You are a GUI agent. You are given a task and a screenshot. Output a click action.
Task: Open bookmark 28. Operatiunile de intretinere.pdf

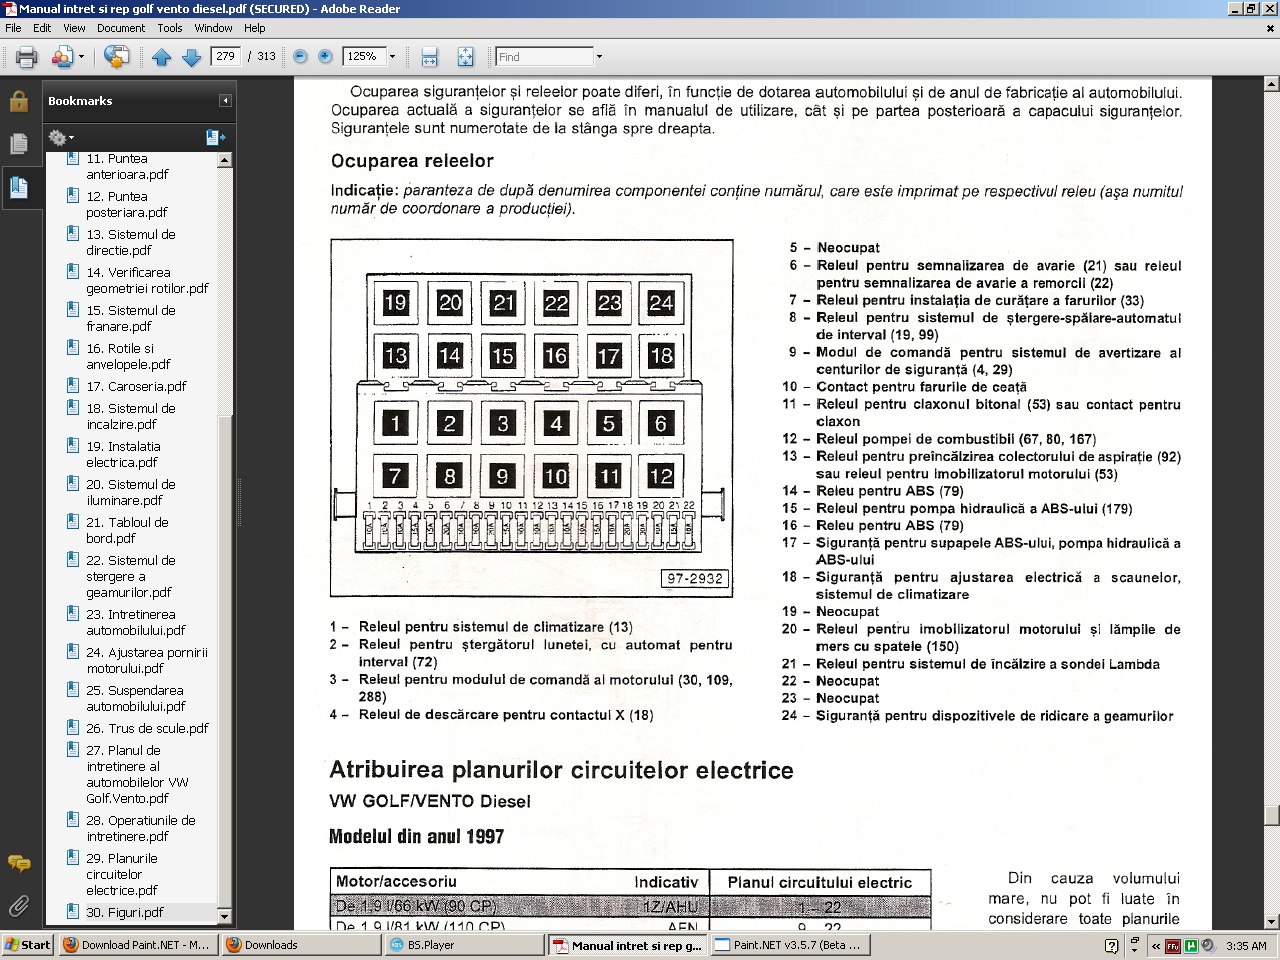pos(140,828)
